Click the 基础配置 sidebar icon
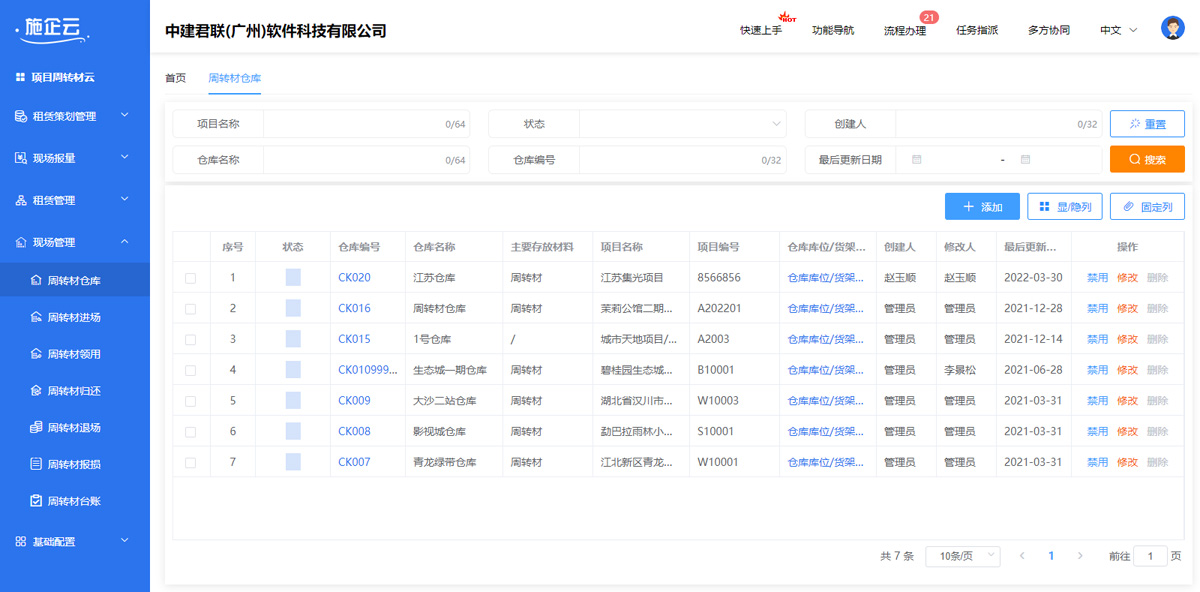 (21, 541)
